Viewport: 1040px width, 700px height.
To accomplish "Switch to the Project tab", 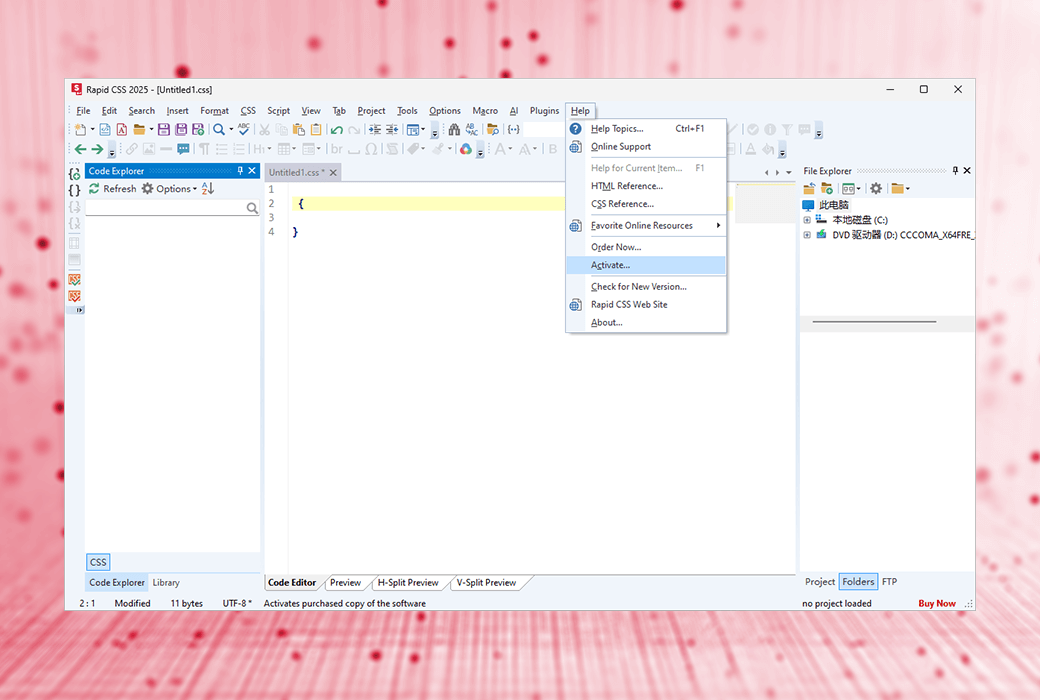I will (x=820, y=582).
